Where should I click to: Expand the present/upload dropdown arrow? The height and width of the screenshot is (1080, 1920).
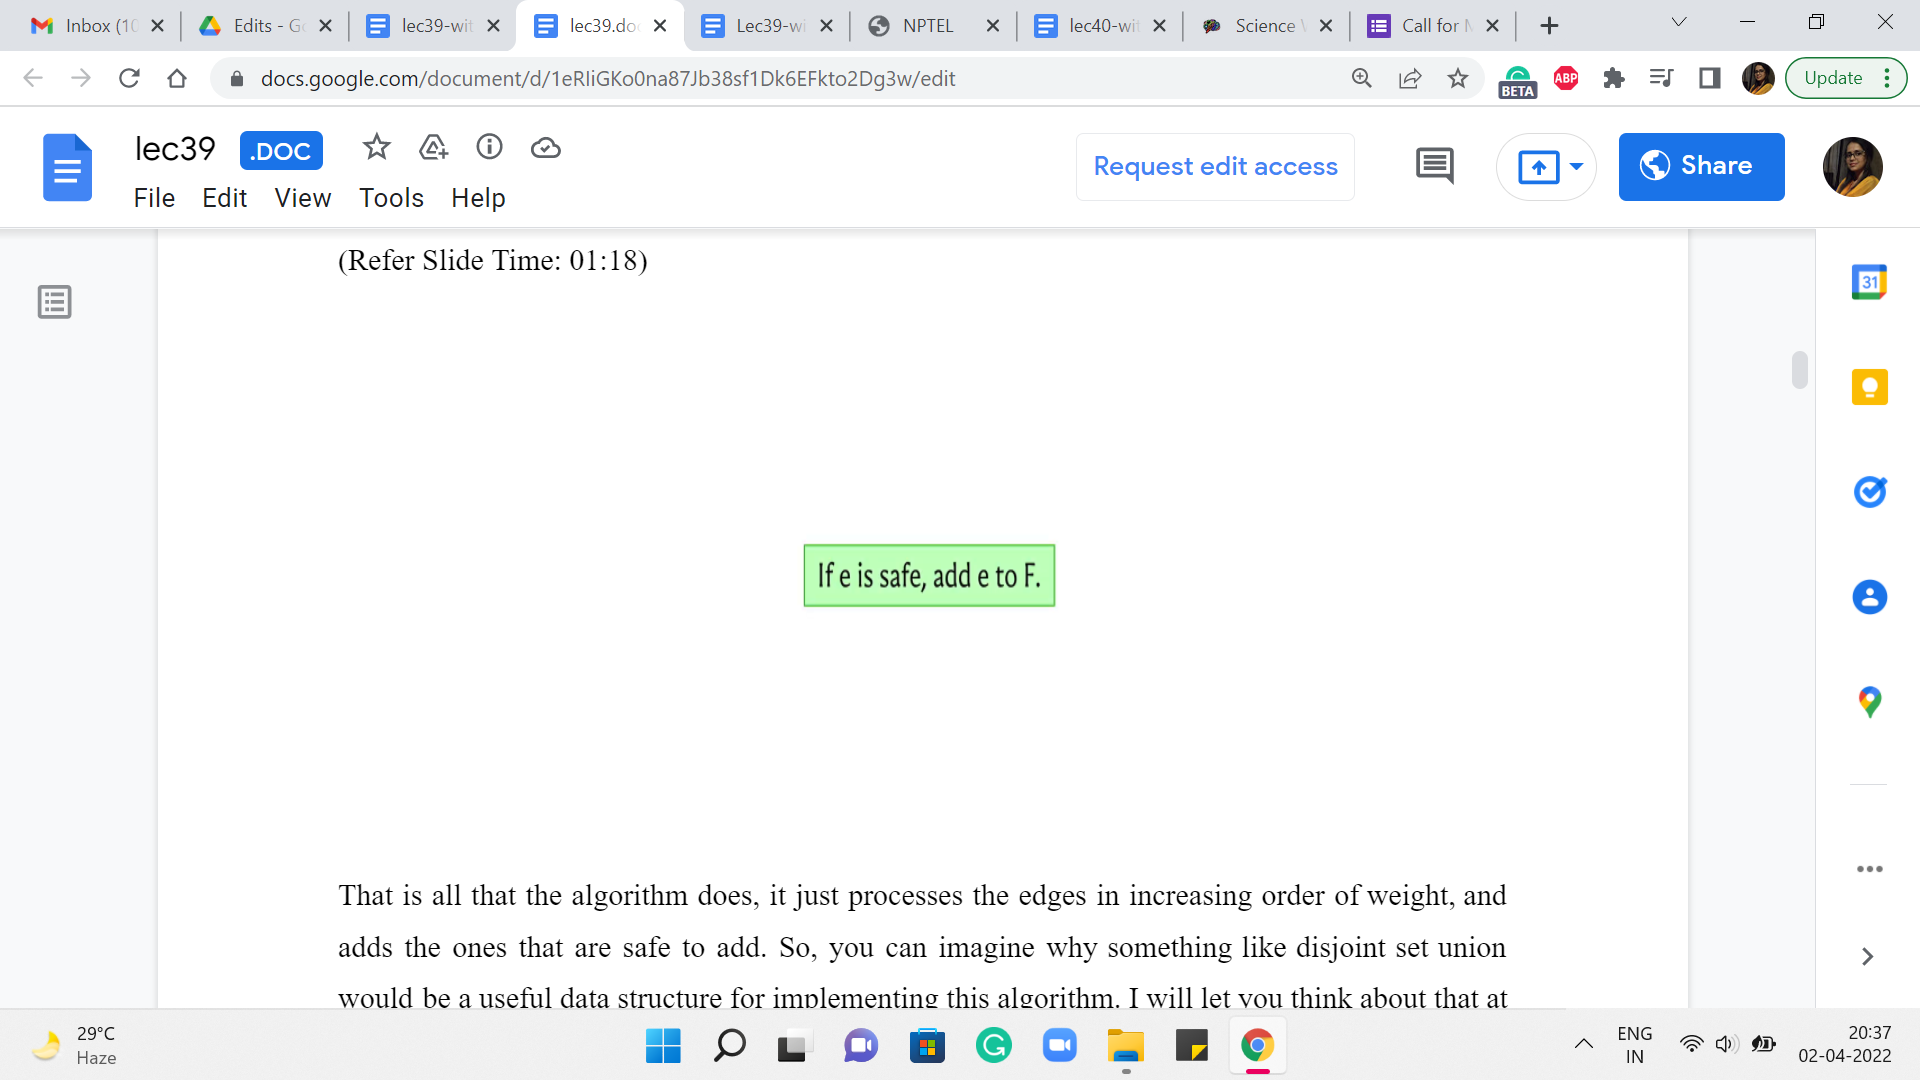[x=1577, y=166]
